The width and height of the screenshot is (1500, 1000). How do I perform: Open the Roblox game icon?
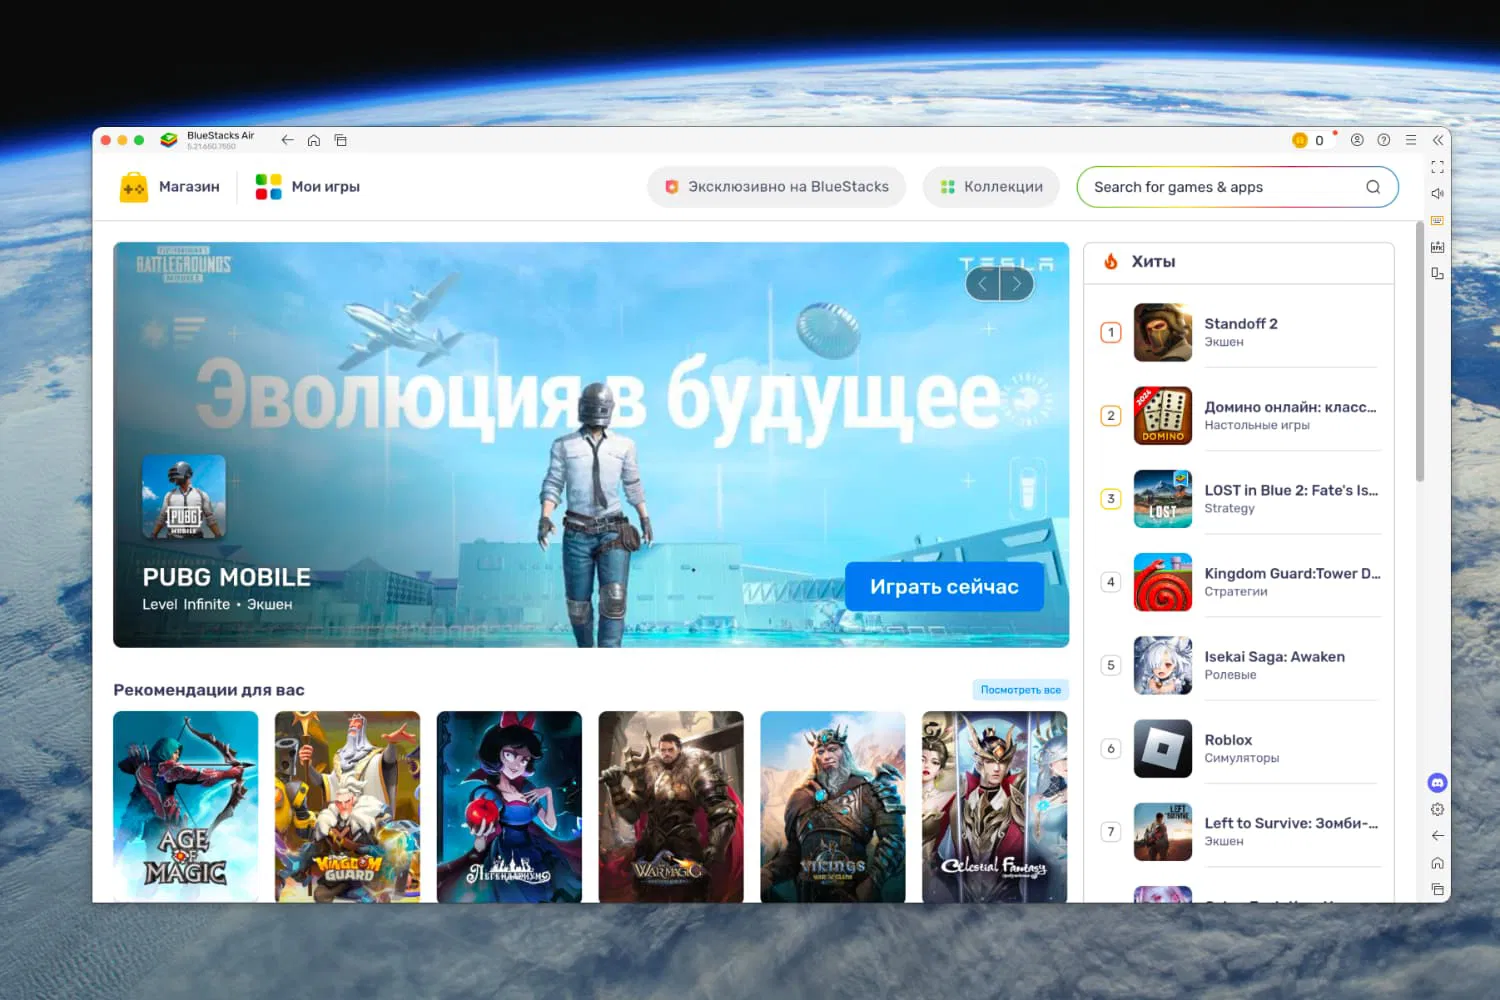pyautogui.click(x=1163, y=748)
